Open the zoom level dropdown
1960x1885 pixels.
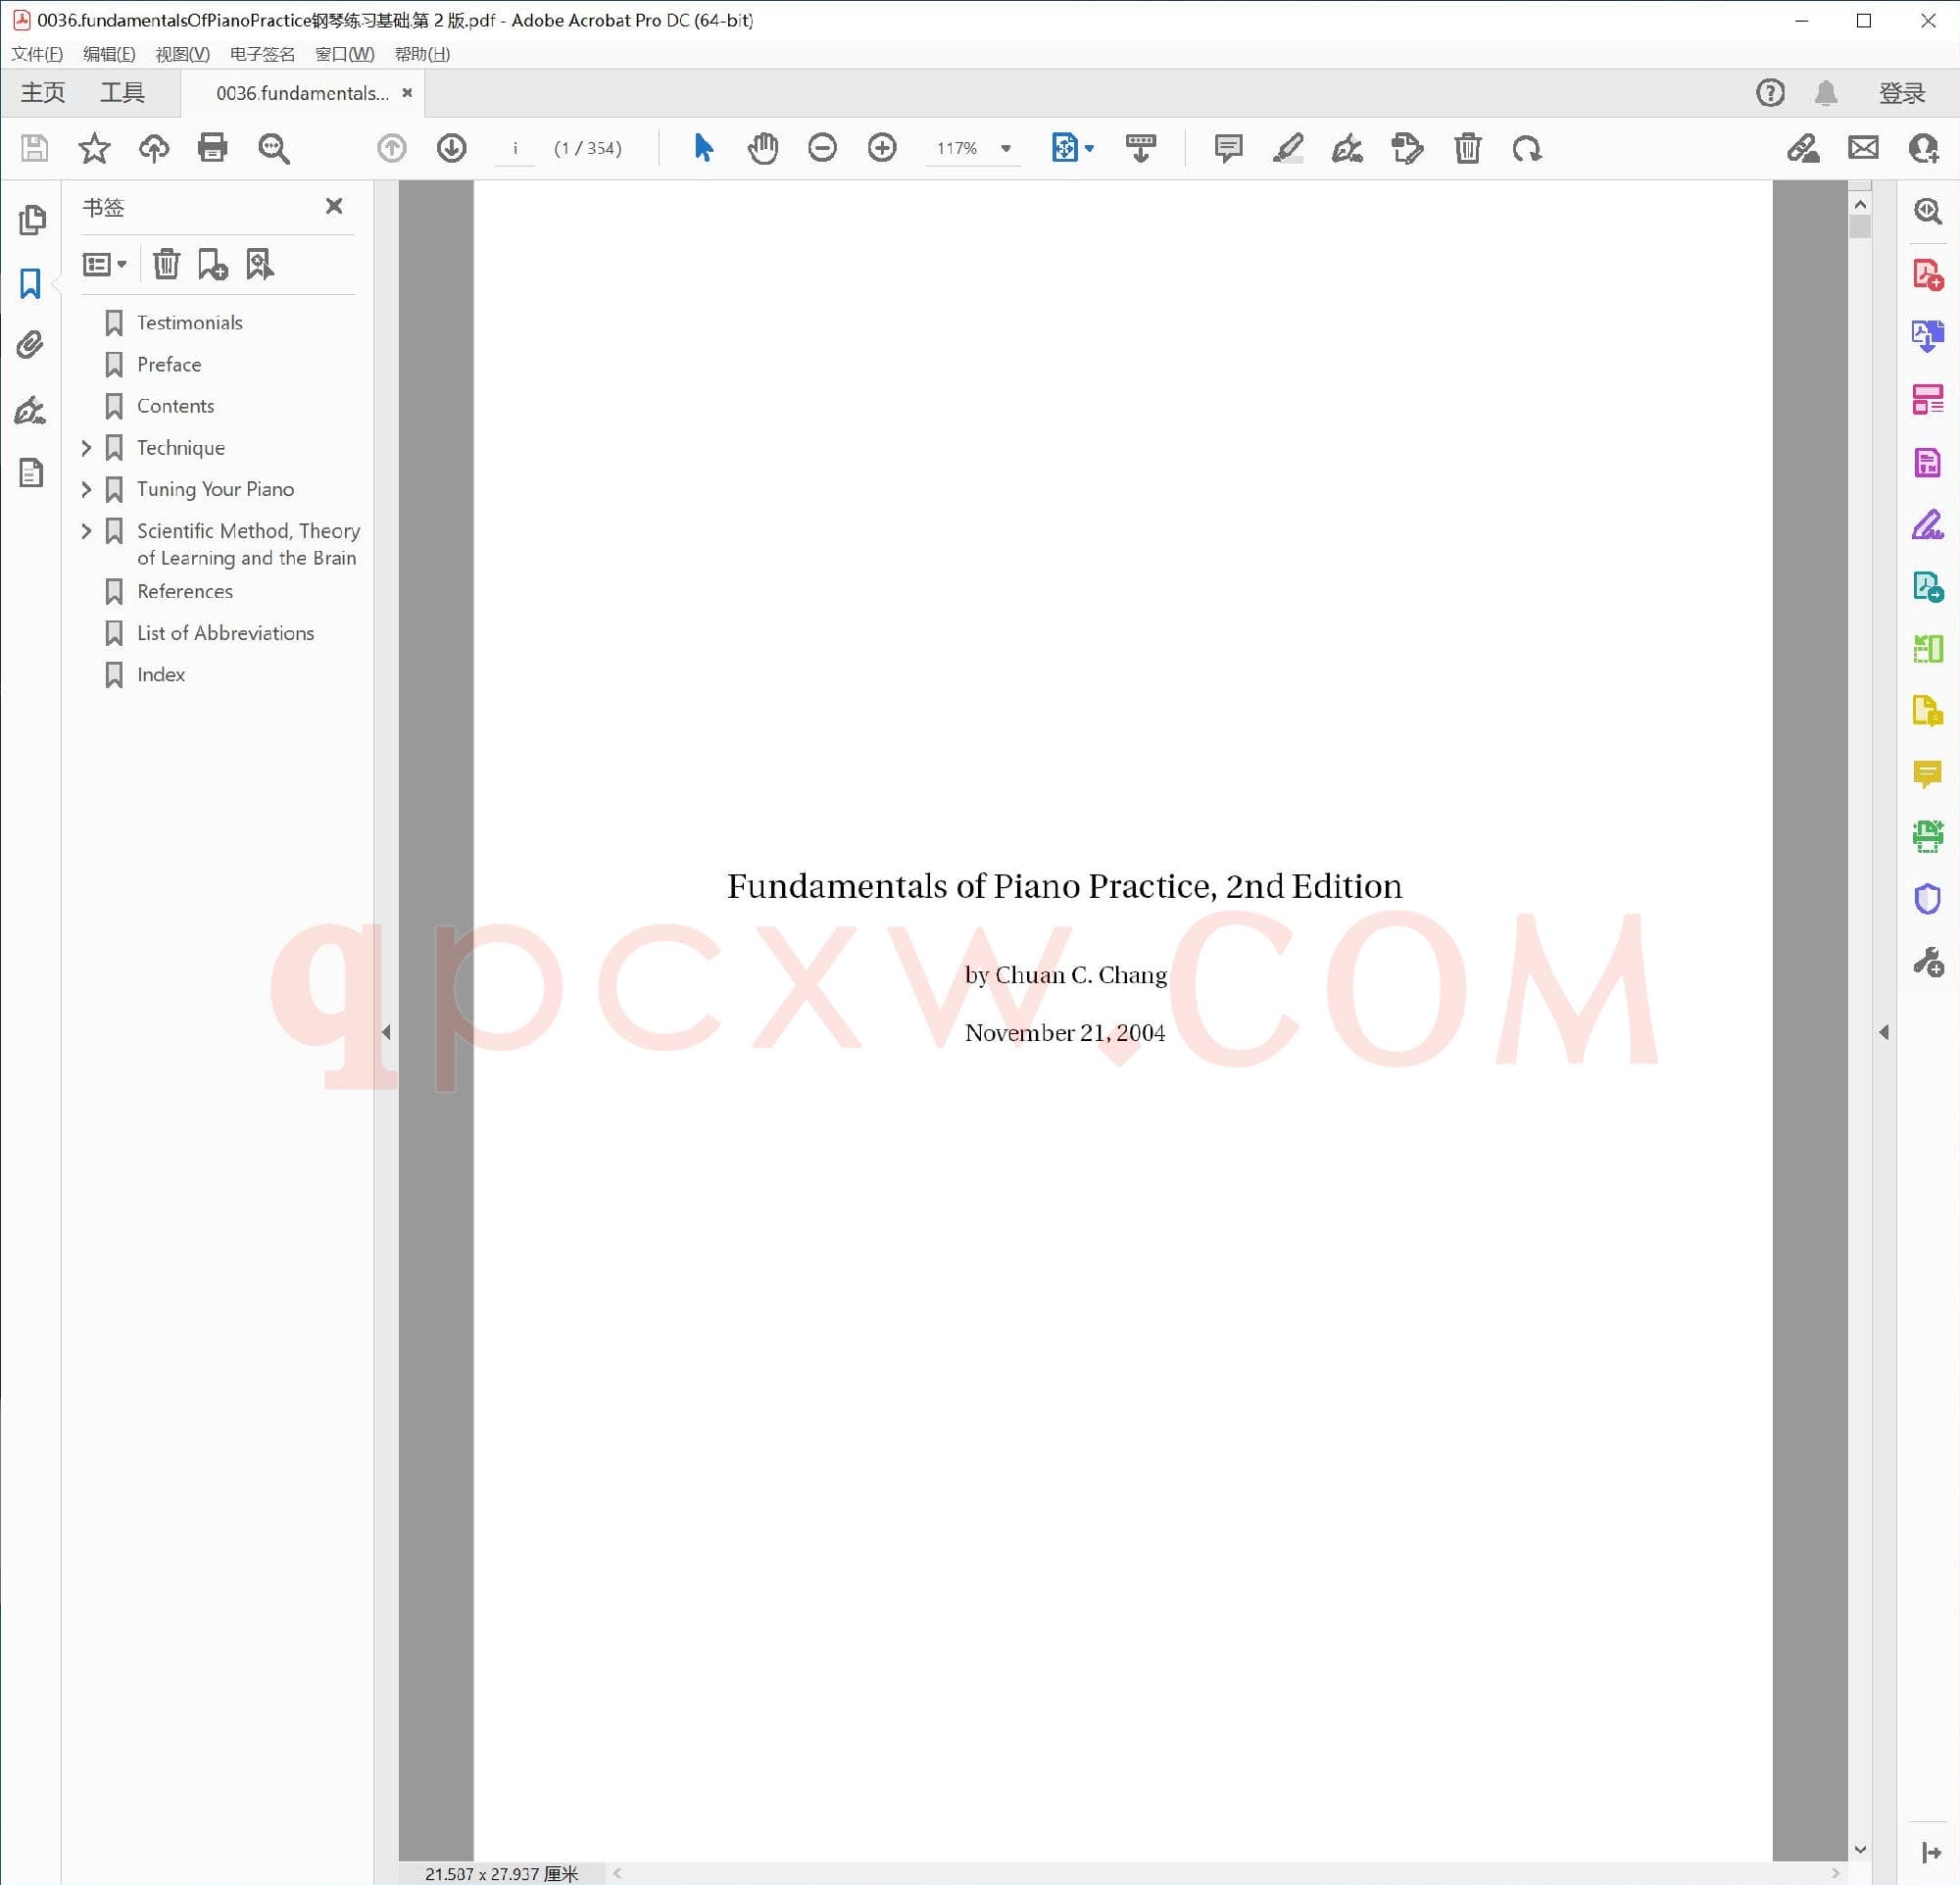1006,148
